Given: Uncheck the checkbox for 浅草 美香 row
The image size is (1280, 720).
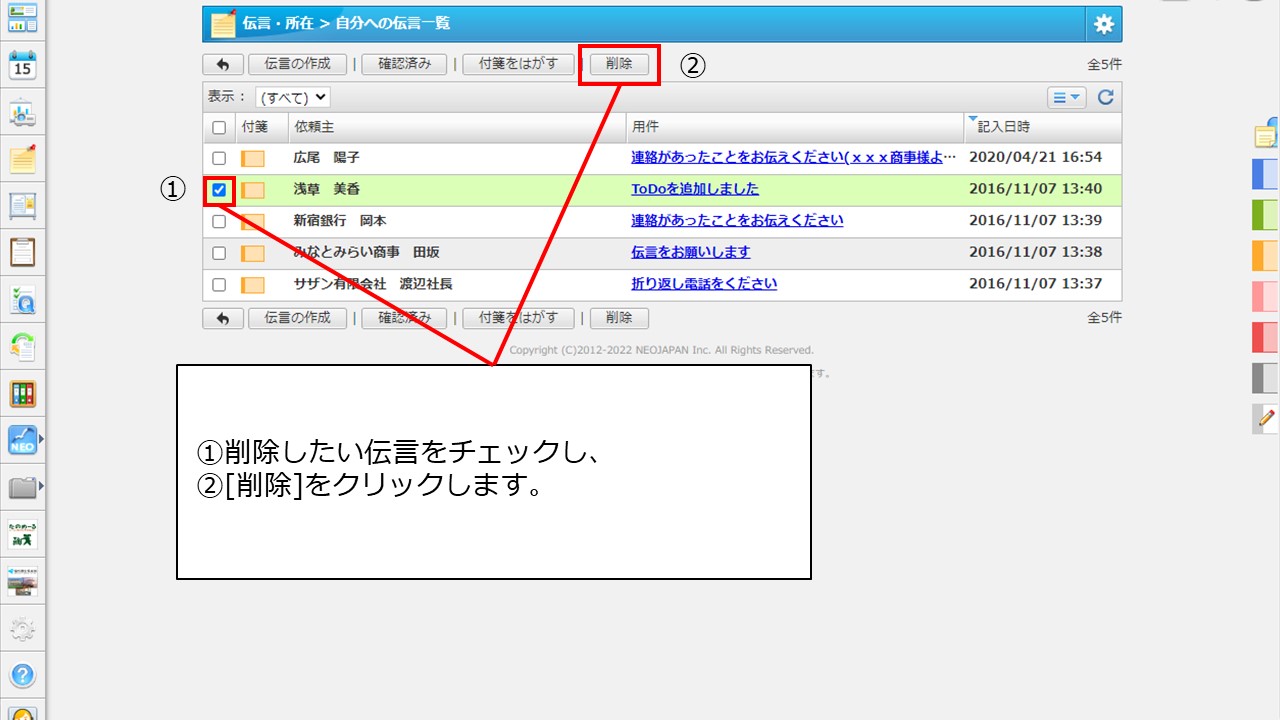Looking at the screenshot, I should pyautogui.click(x=219, y=190).
